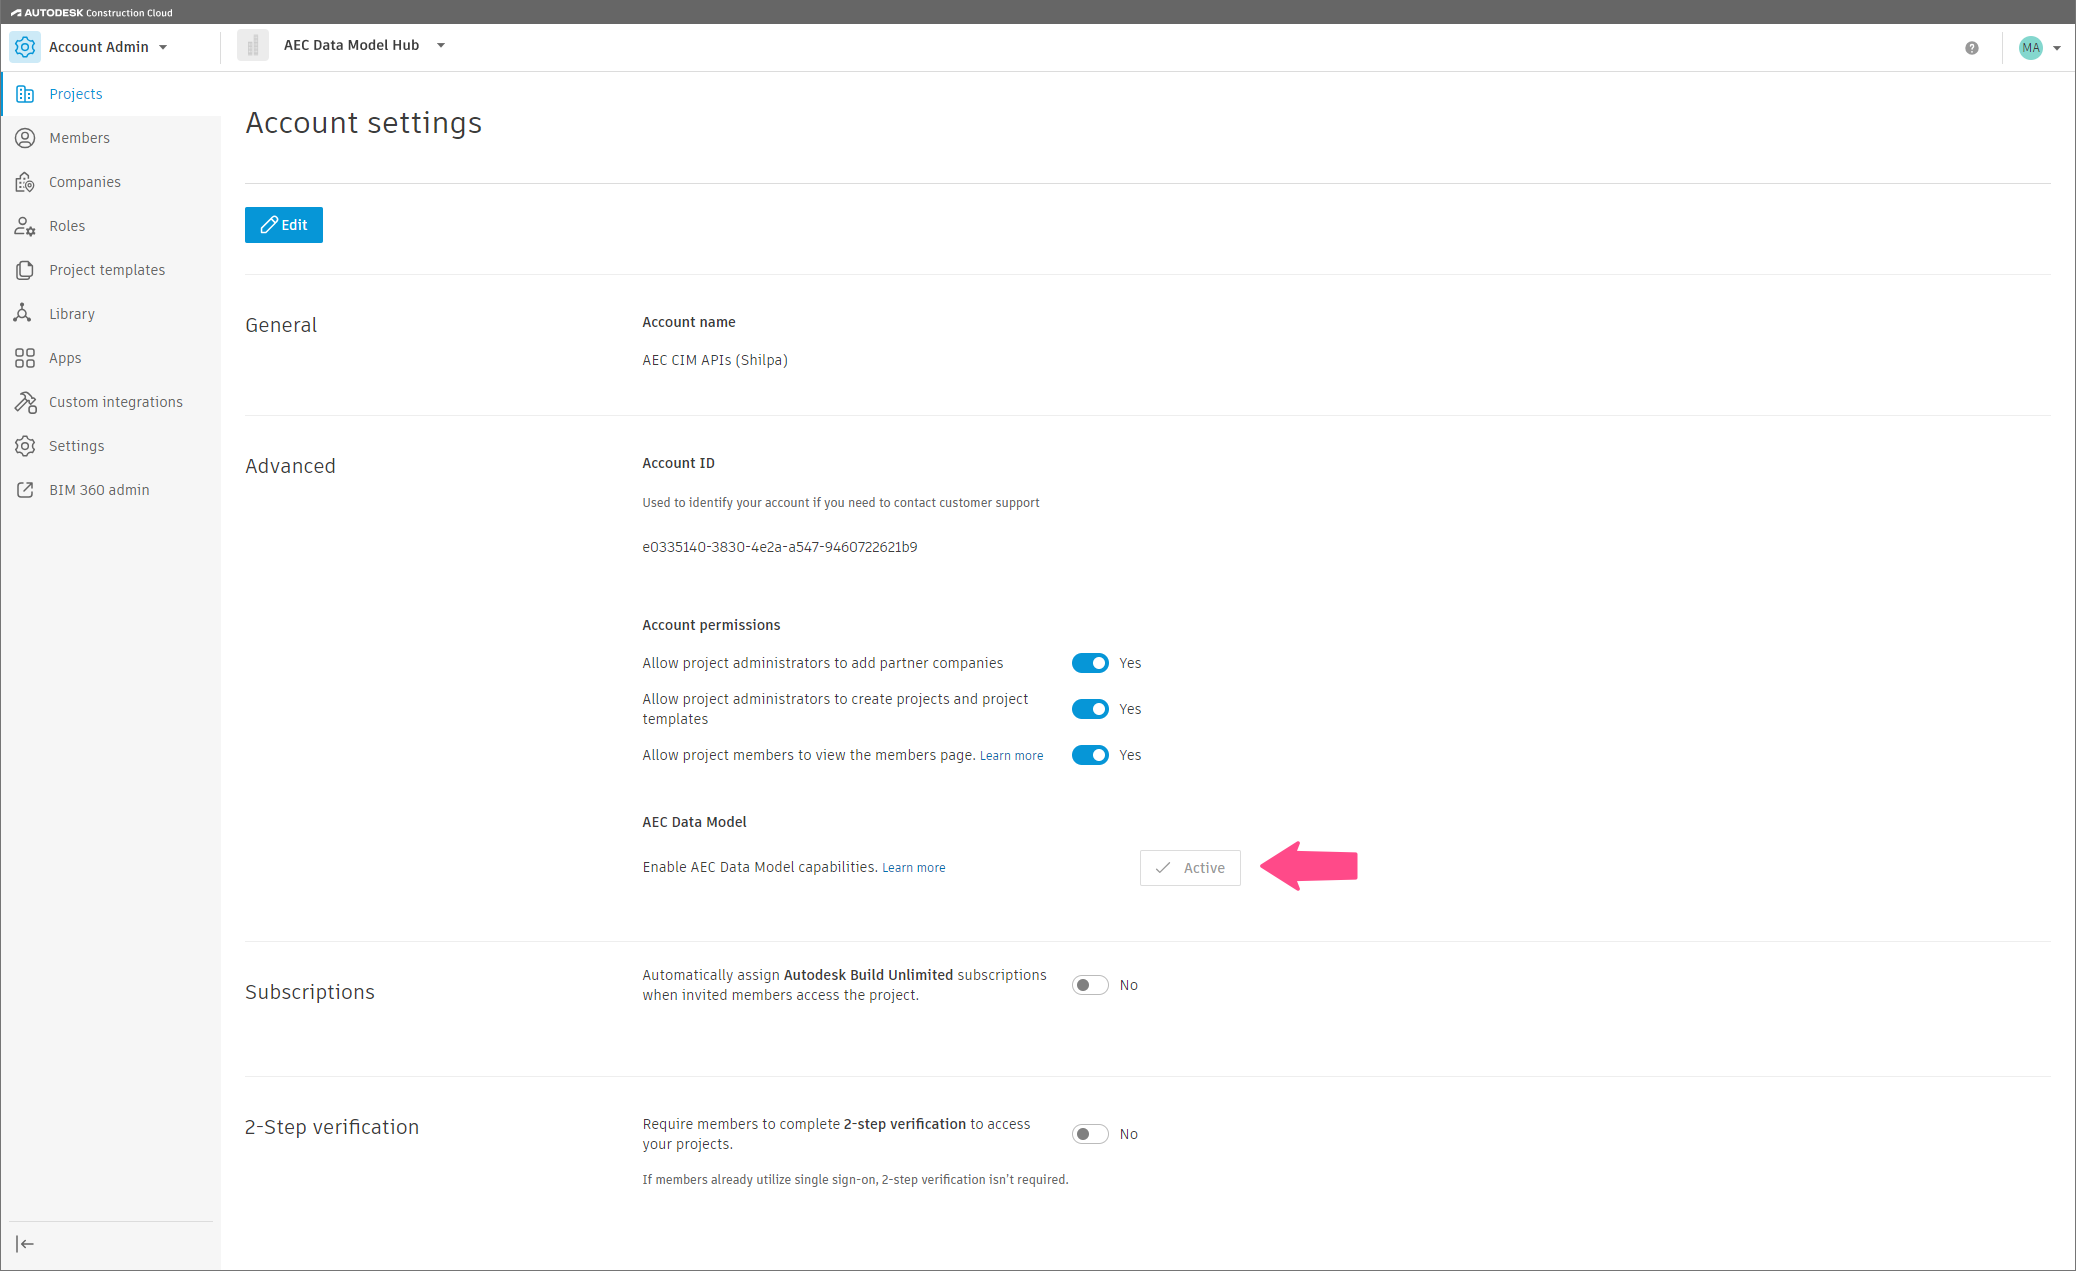Click the Companies building icon
The image size is (2076, 1271).
tap(25, 182)
